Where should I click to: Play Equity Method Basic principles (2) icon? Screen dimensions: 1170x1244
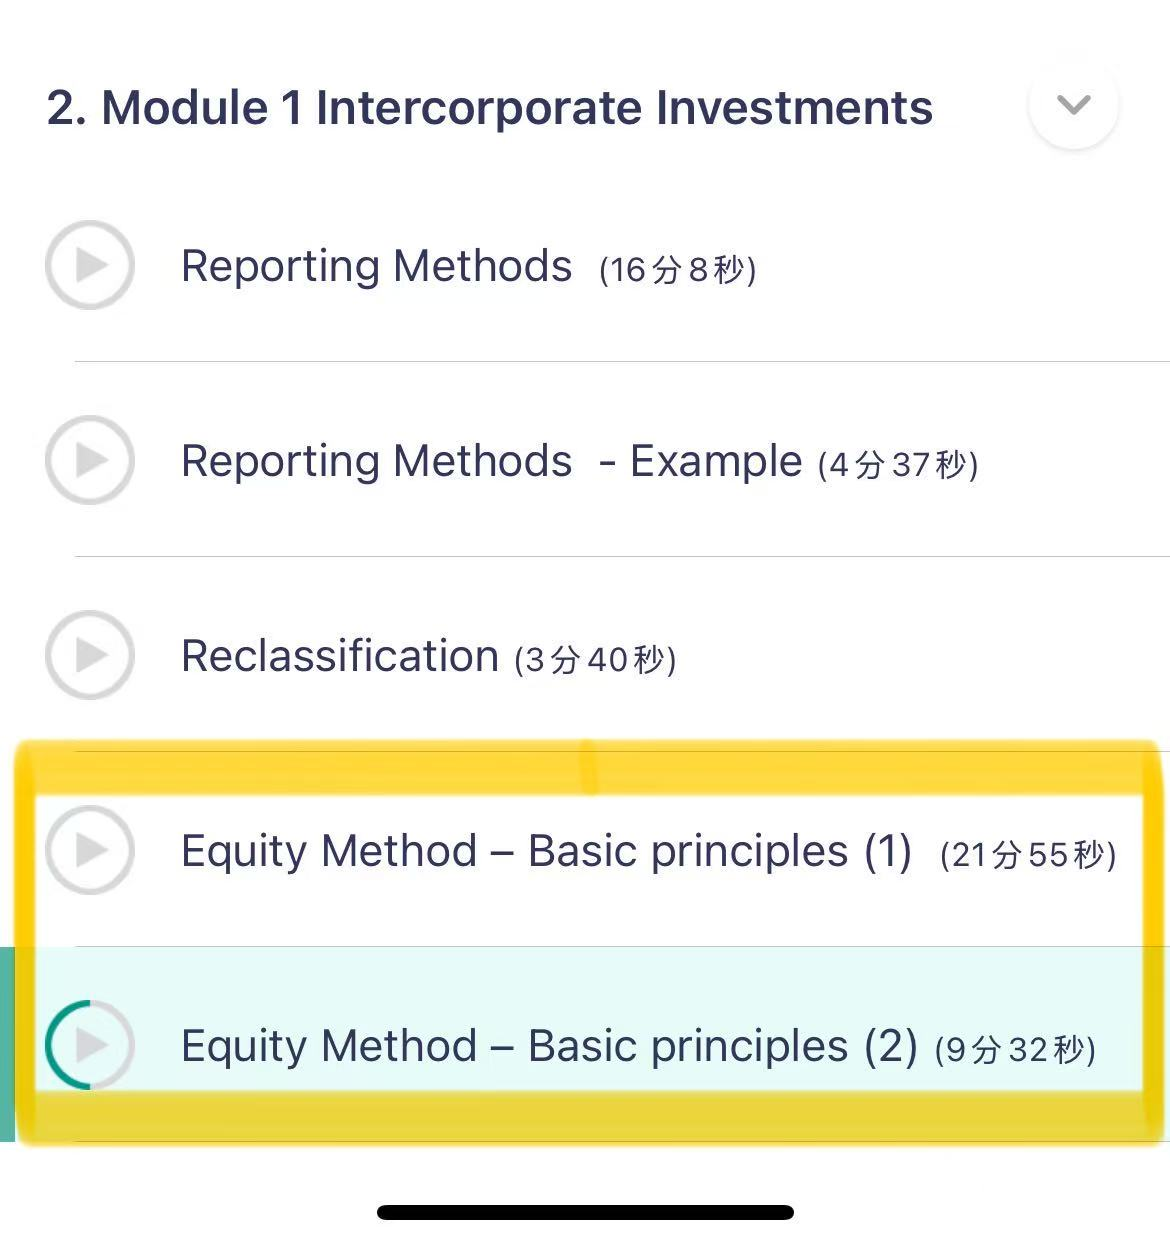click(90, 1044)
